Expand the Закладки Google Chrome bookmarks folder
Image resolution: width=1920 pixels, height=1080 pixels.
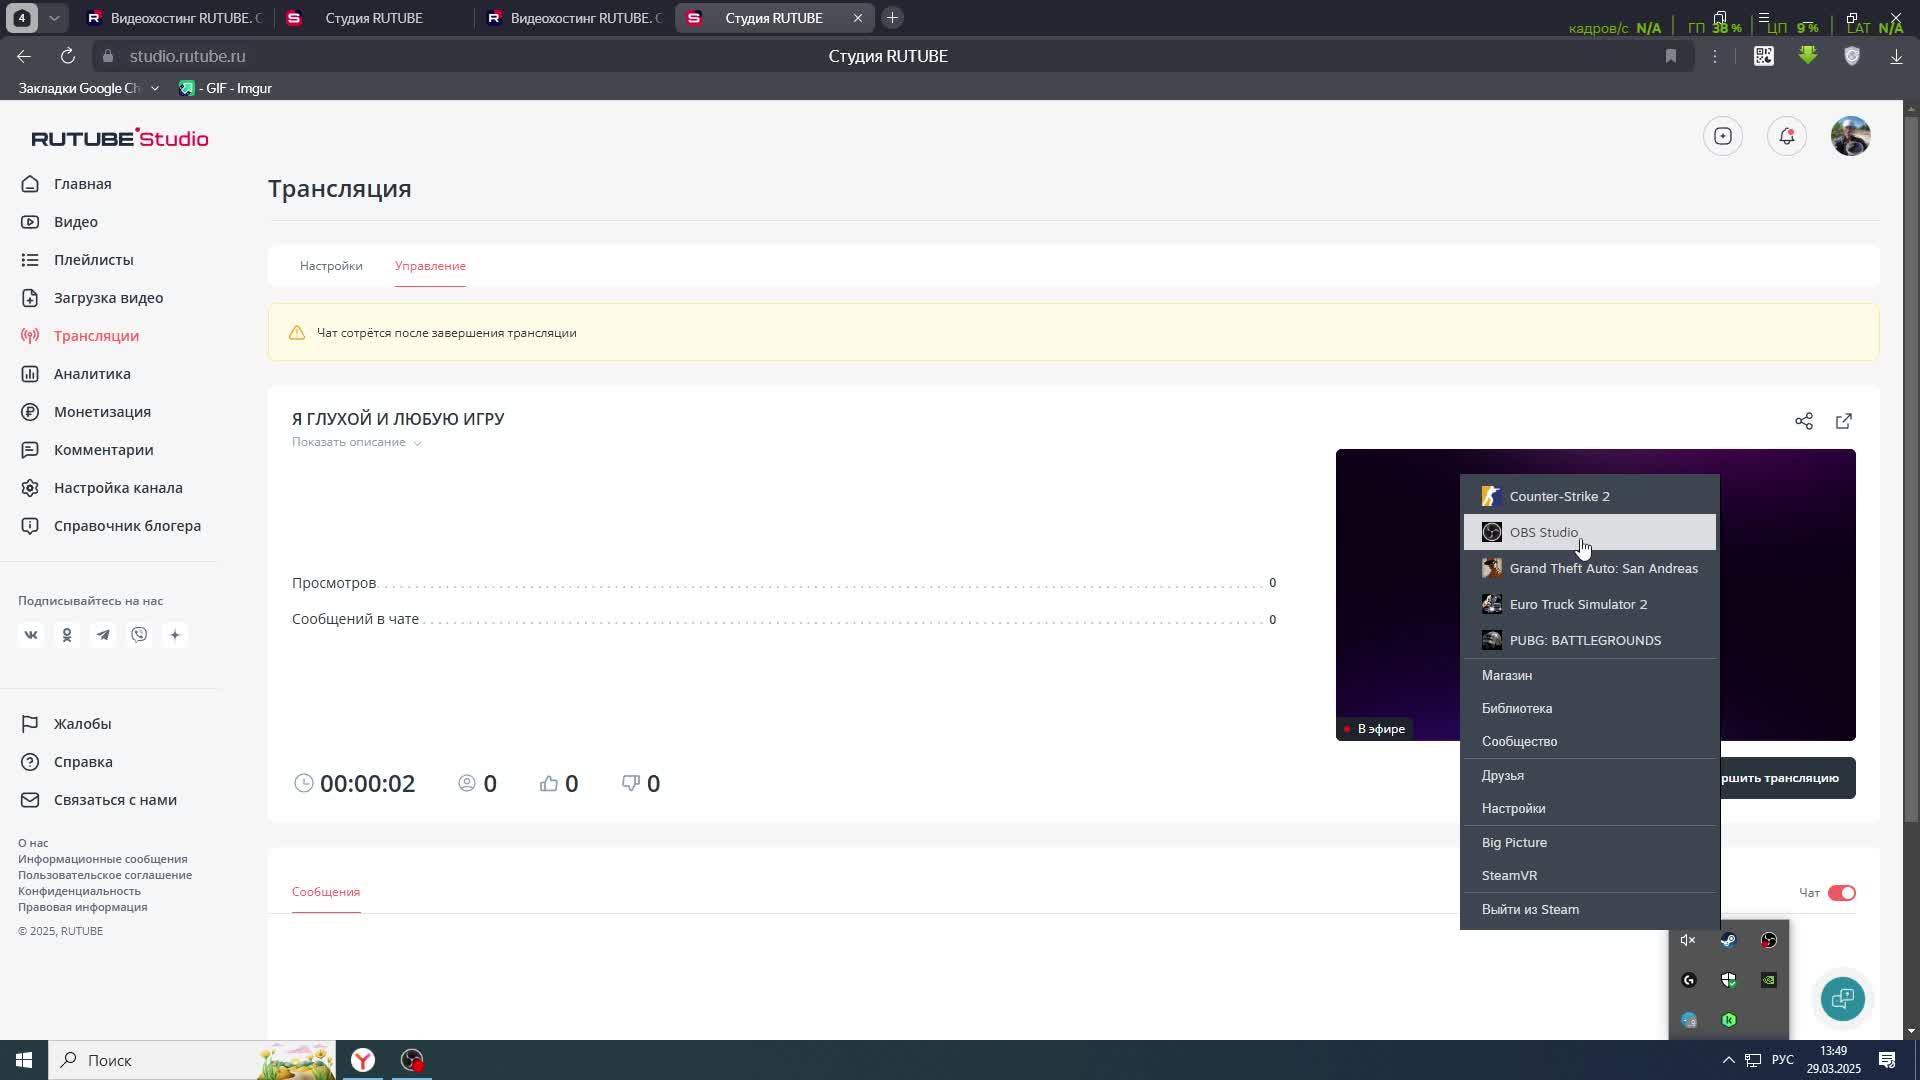[88, 88]
